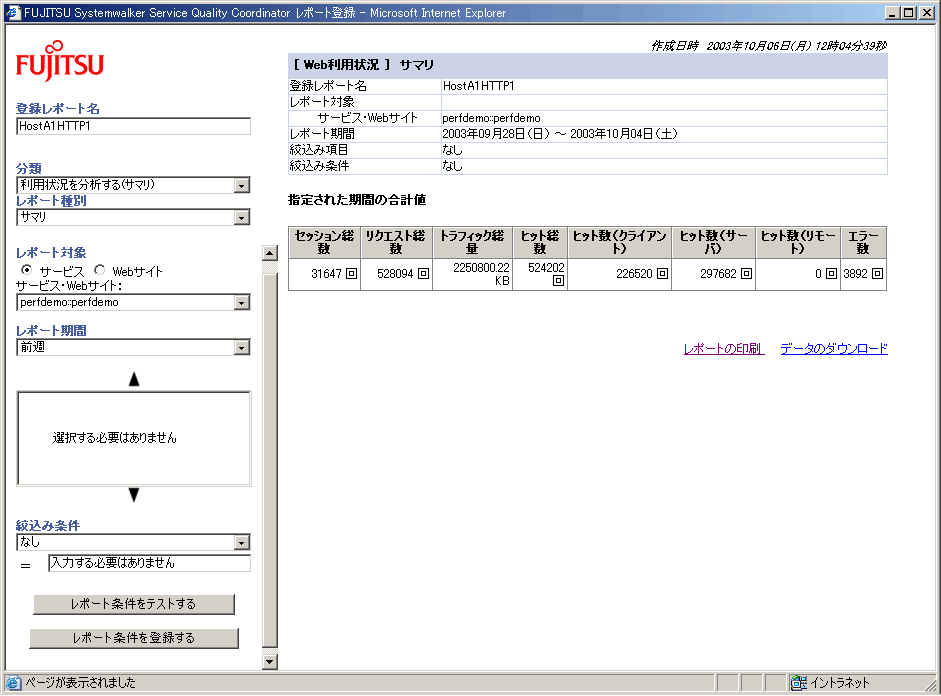Click the レポート条件を登録する button
The height and width of the screenshot is (696, 941).
pos(134,638)
